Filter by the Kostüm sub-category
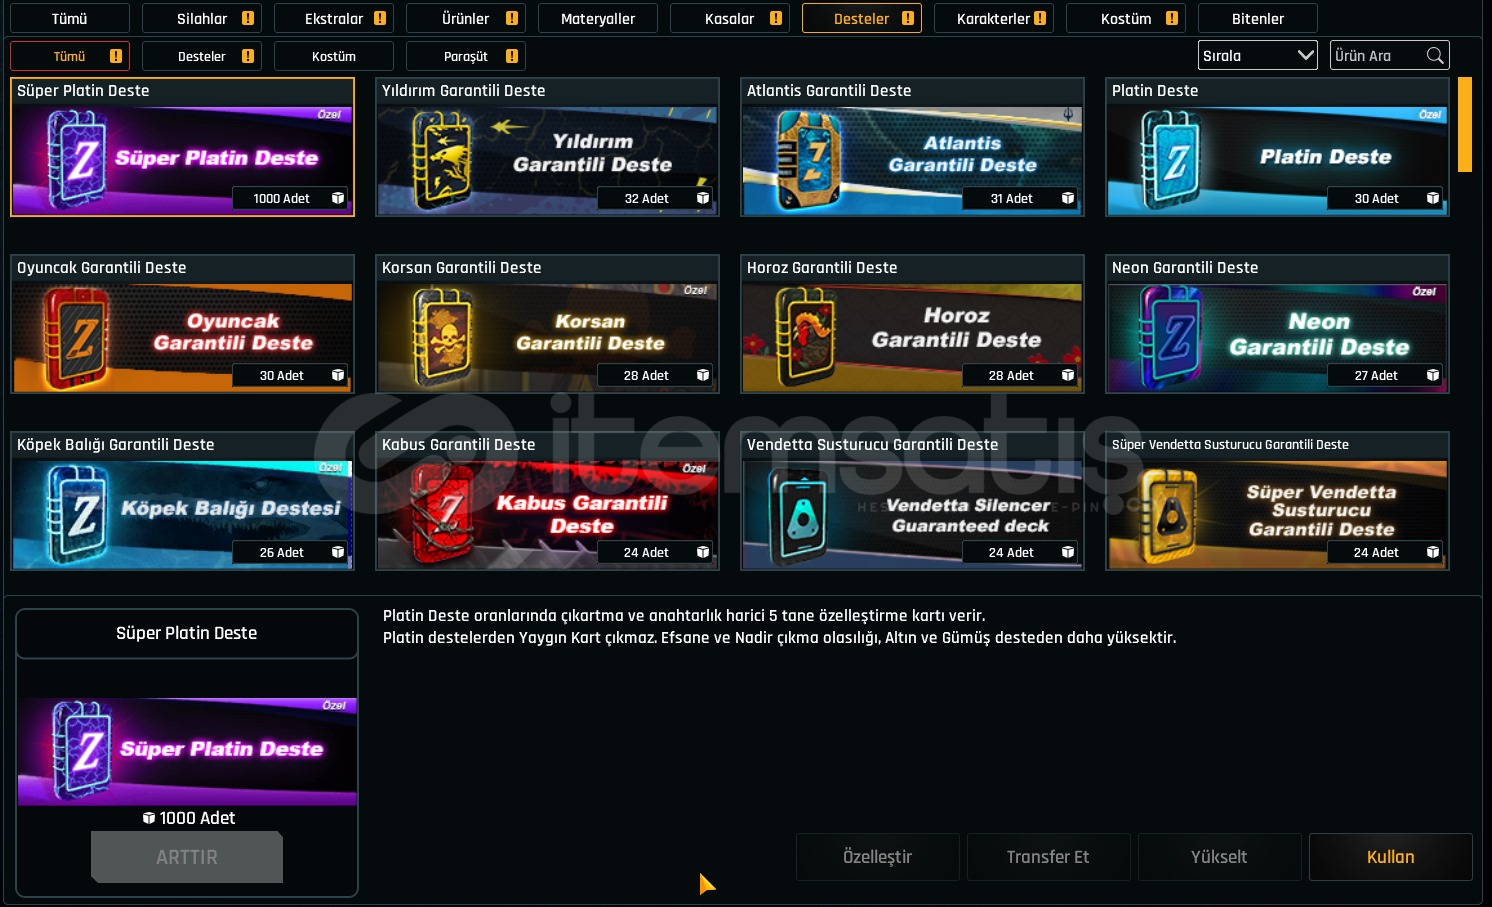Screen dimensions: 1492x907 [x=334, y=56]
